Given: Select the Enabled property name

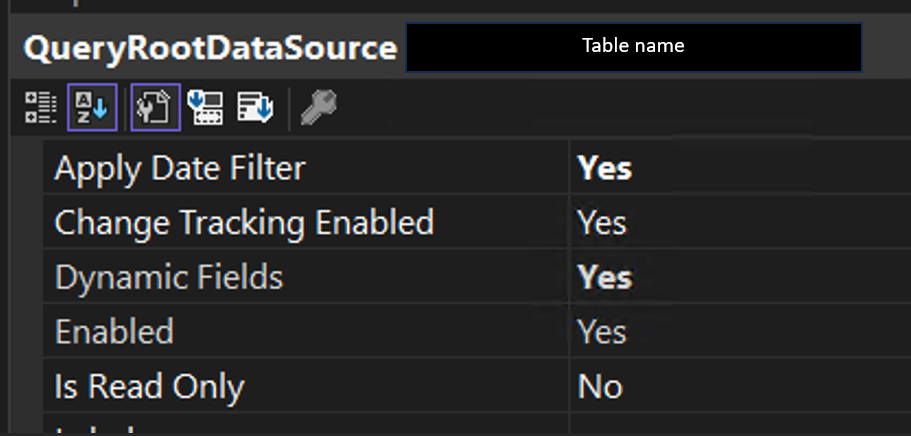Looking at the screenshot, I should pyautogui.click(x=114, y=331).
